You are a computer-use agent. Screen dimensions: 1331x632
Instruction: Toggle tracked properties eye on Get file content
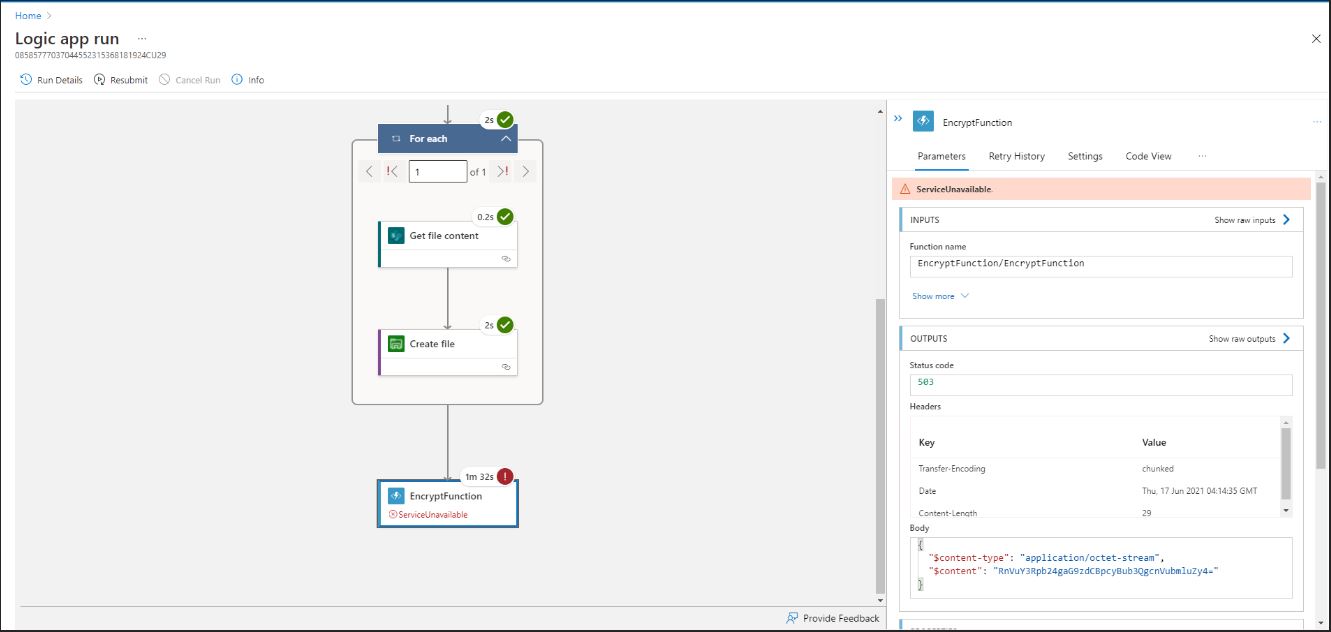506,258
